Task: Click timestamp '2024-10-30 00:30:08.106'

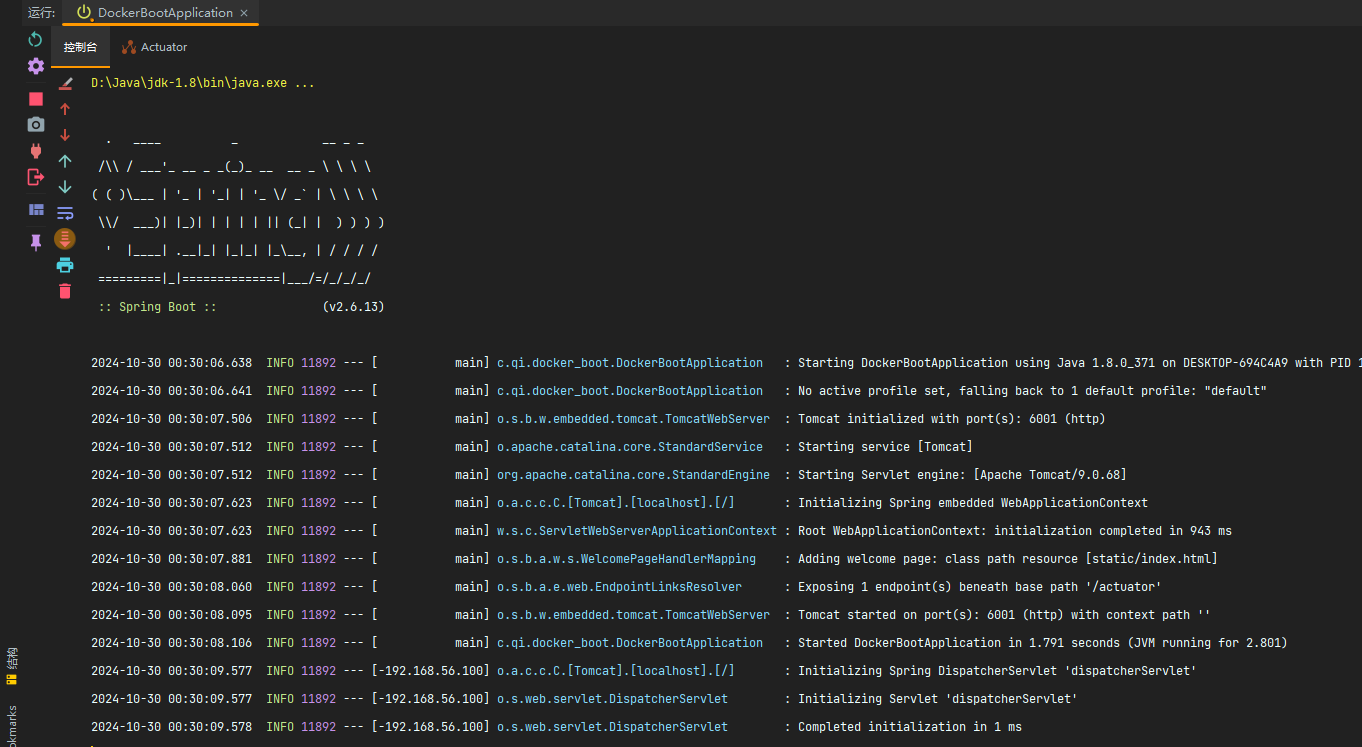Action: click(171, 643)
